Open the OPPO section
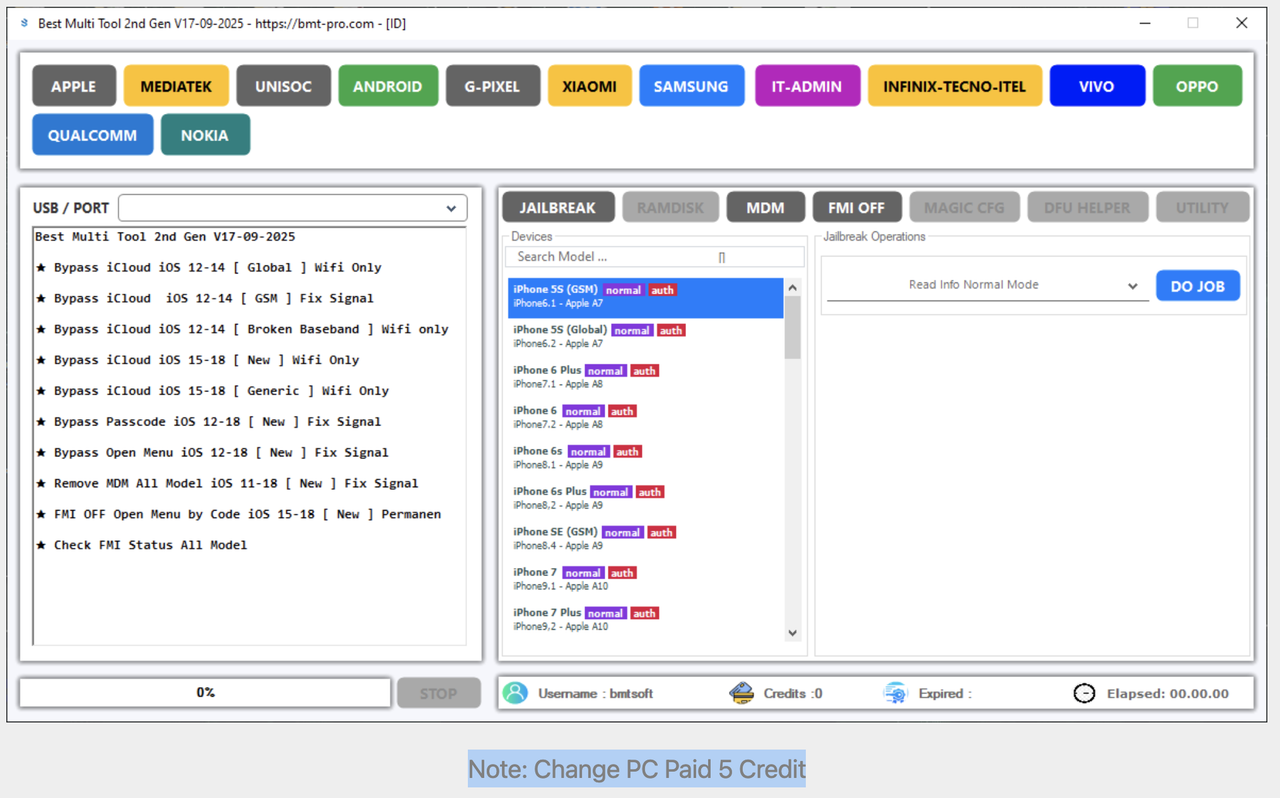The height and width of the screenshot is (798, 1280). point(1197,86)
